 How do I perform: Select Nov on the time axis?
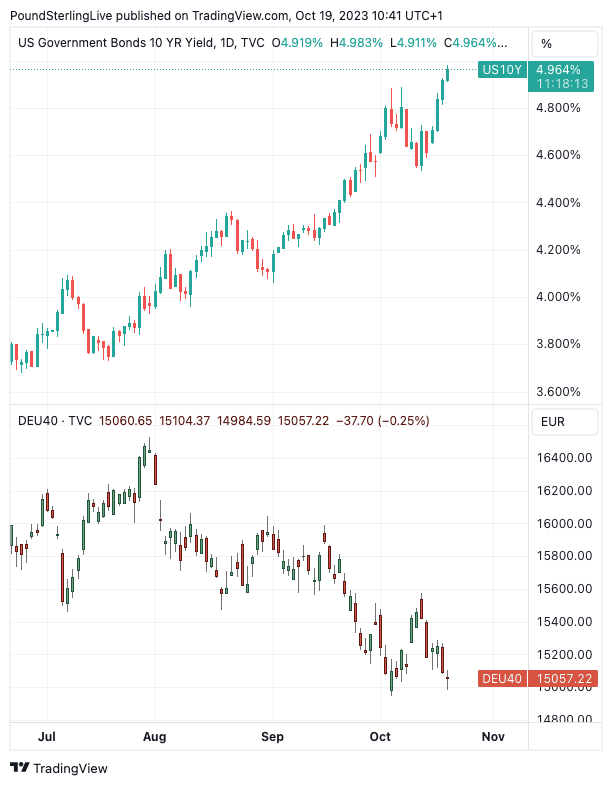492,737
